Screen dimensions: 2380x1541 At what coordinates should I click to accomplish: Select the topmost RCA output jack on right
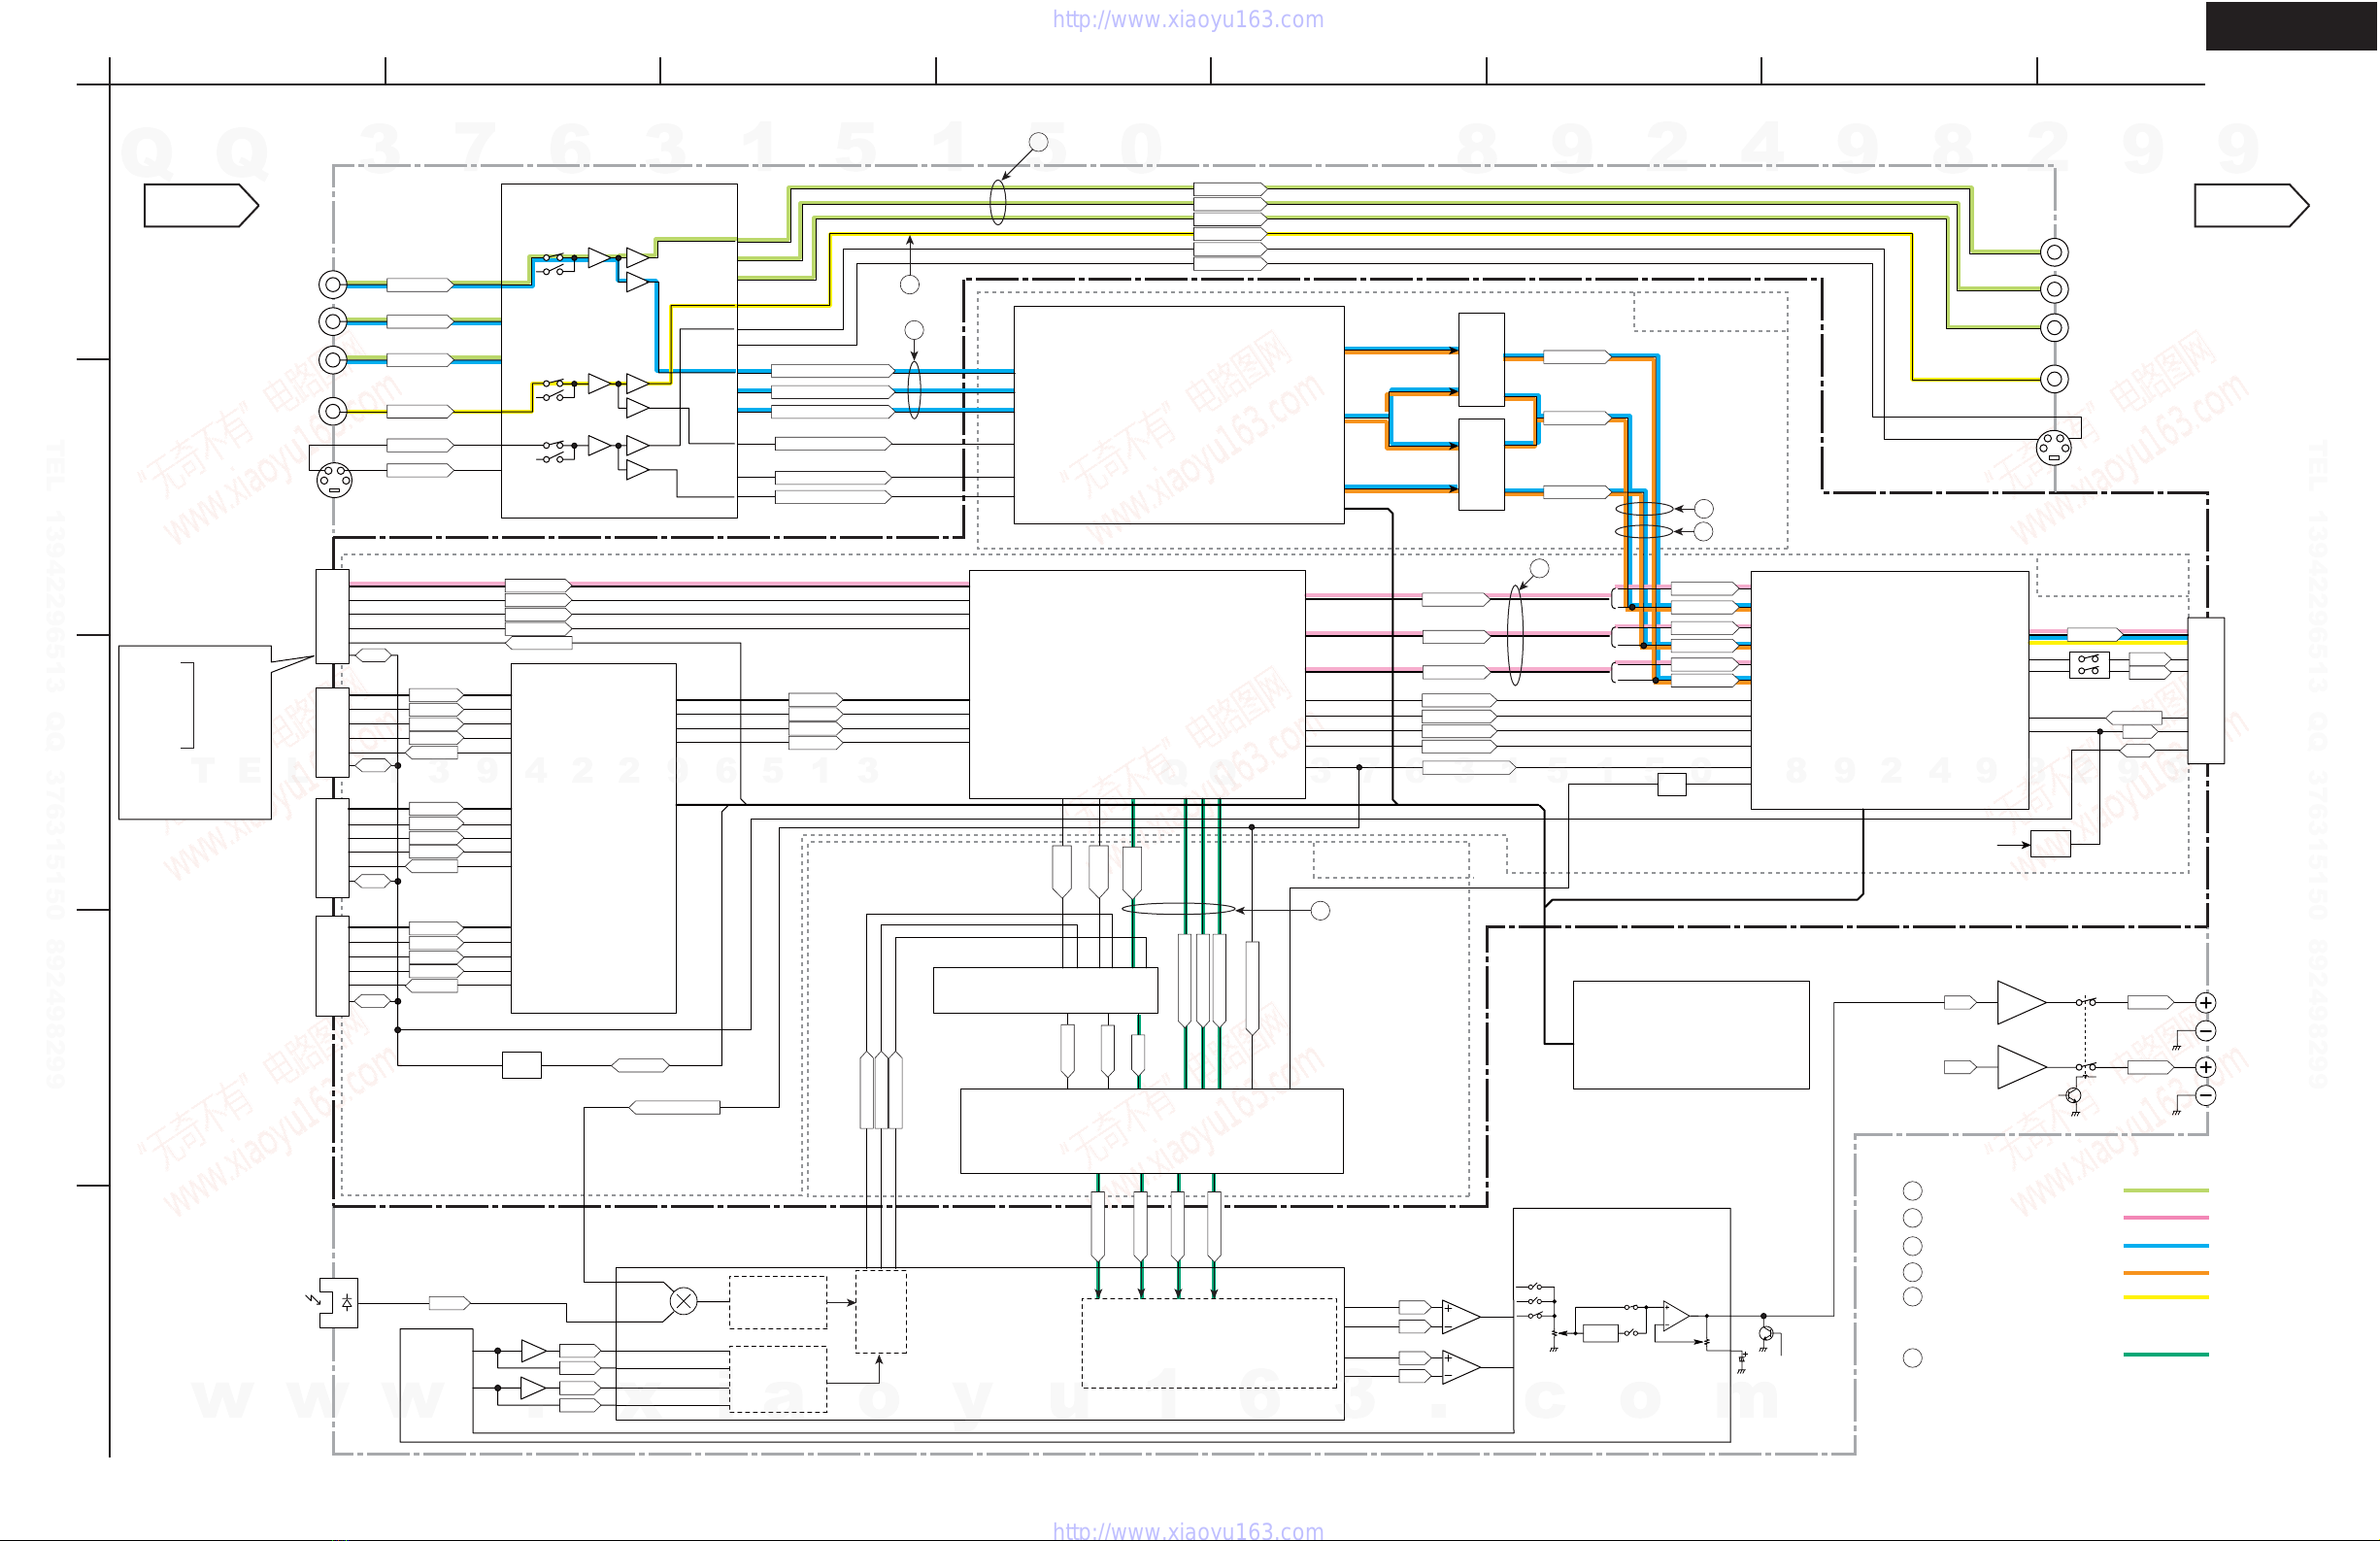[2054, 252]
